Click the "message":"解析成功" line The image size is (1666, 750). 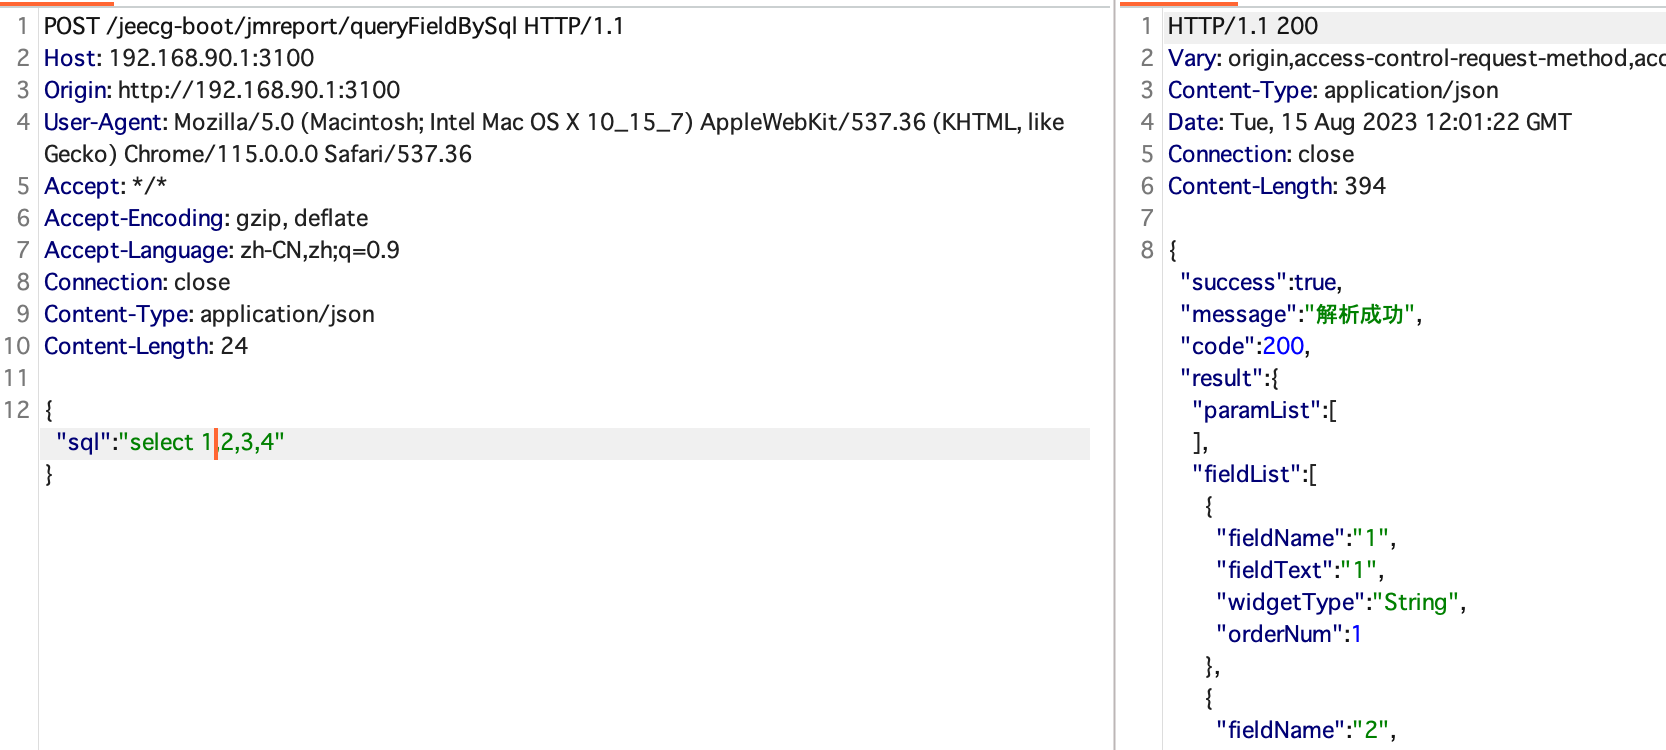pyautogui.click(x=1301, y=314)
